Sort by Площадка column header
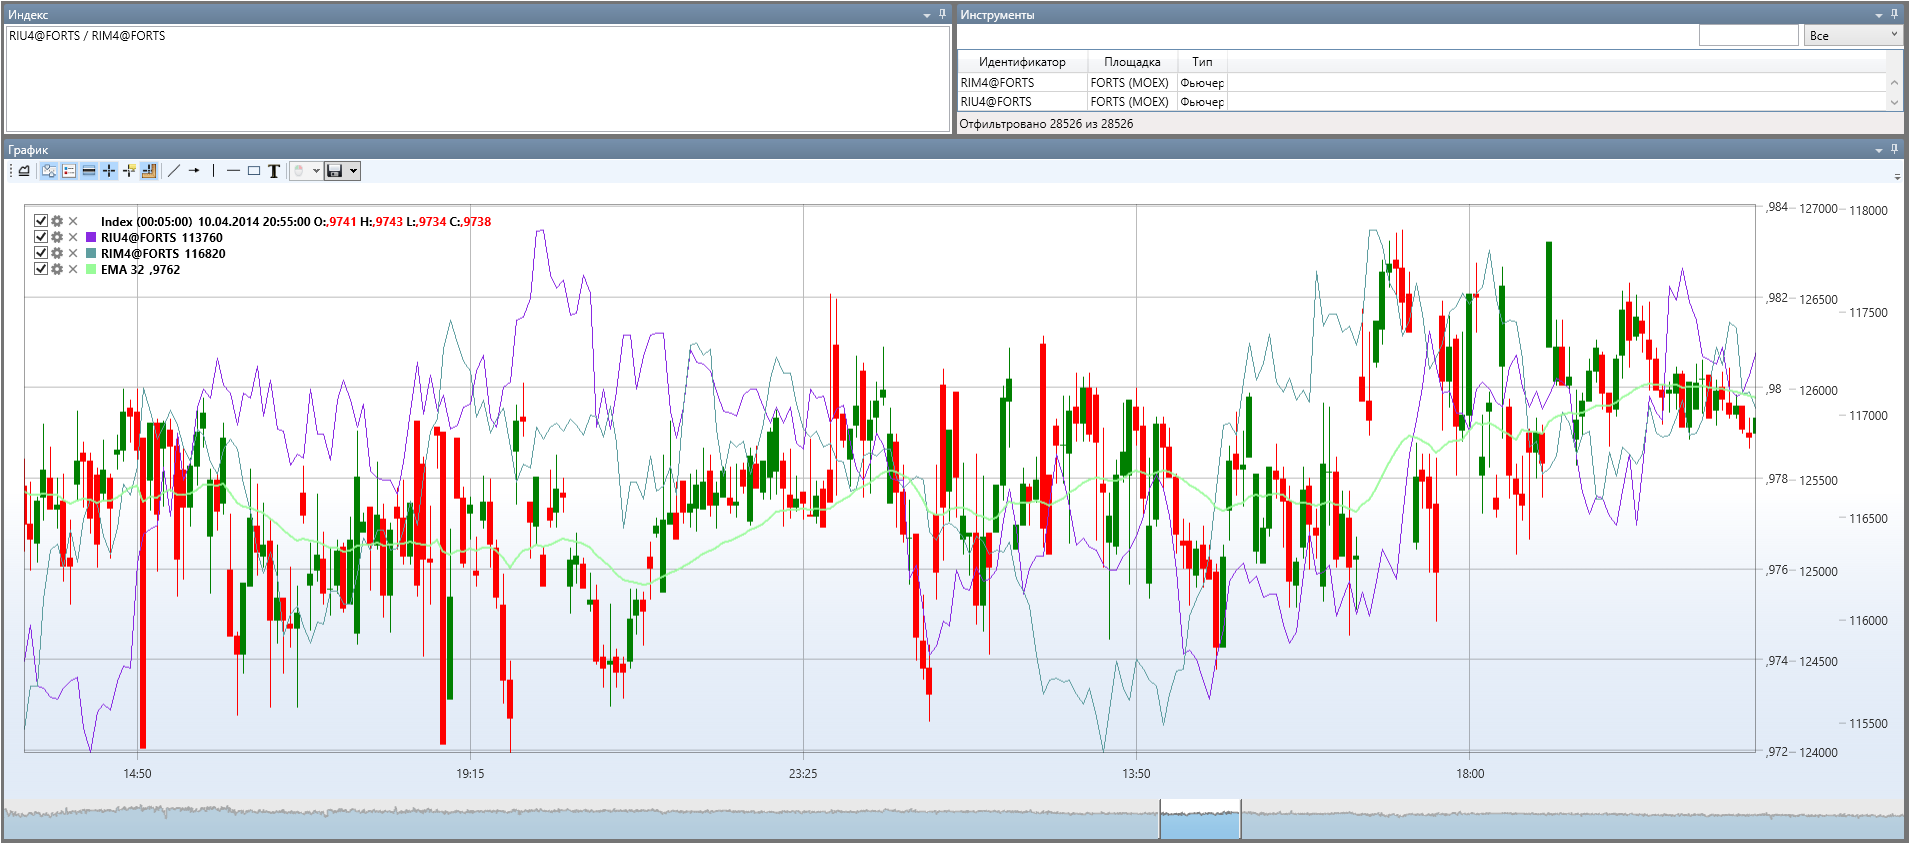Screen dimensions: 1909x843 [1132, 62]
